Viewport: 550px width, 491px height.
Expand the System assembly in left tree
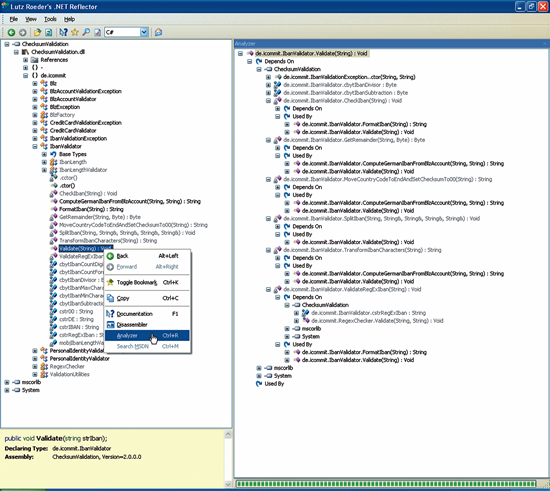(x=7, y=390)
